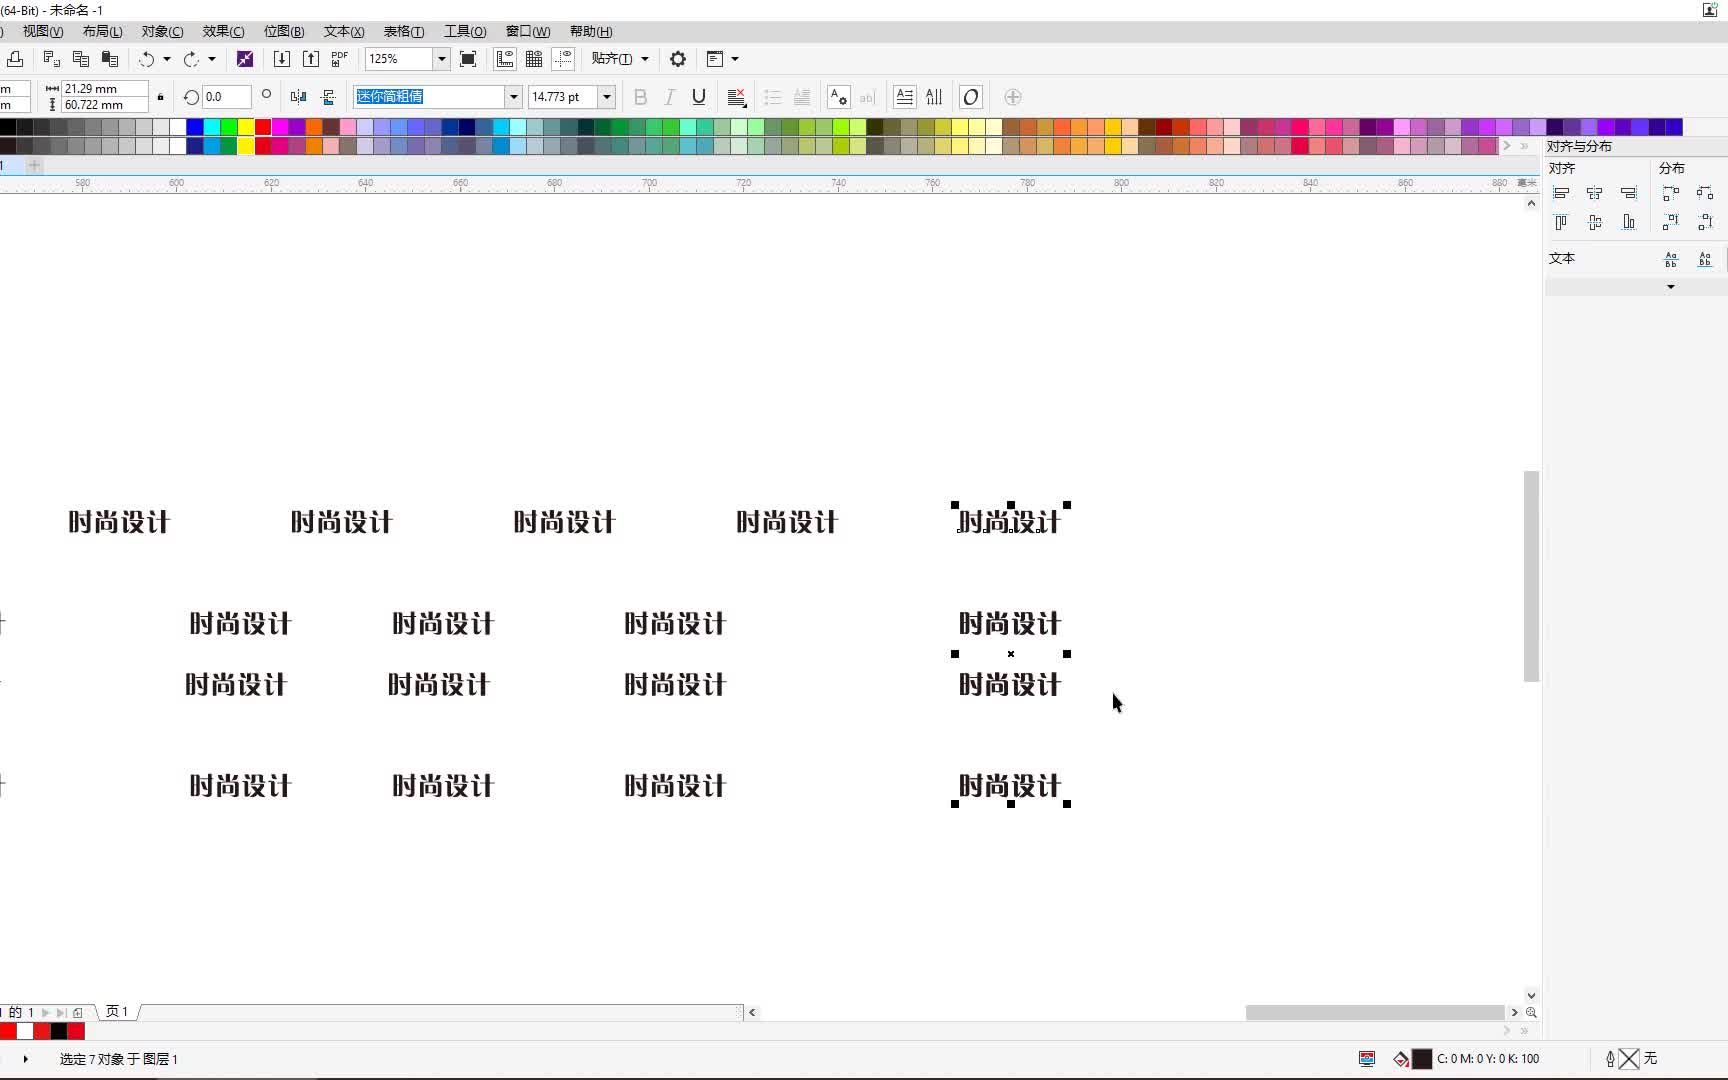The height and width of the screenshot is (1080, 1728).
Task: Add a new document tab with plus
Action: pyautogui.click(x=35, y=165)
